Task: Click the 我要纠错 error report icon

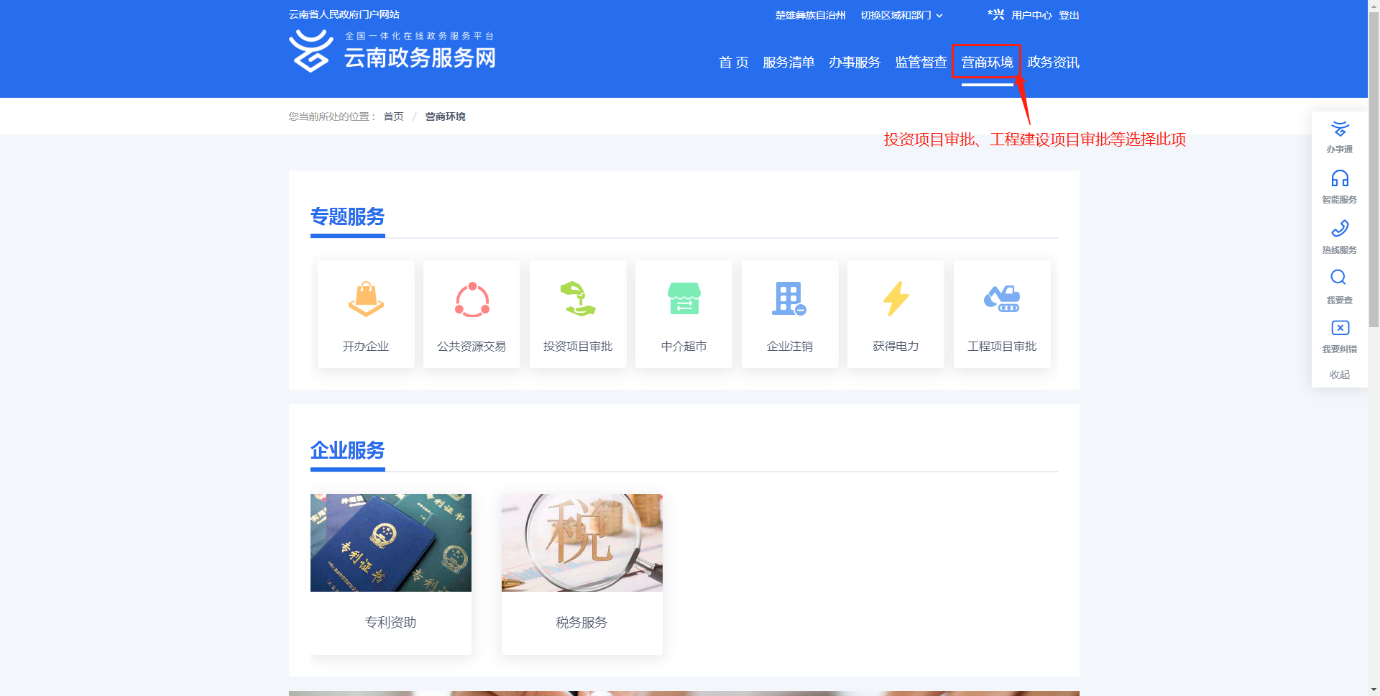Action: pos(1340,328)
